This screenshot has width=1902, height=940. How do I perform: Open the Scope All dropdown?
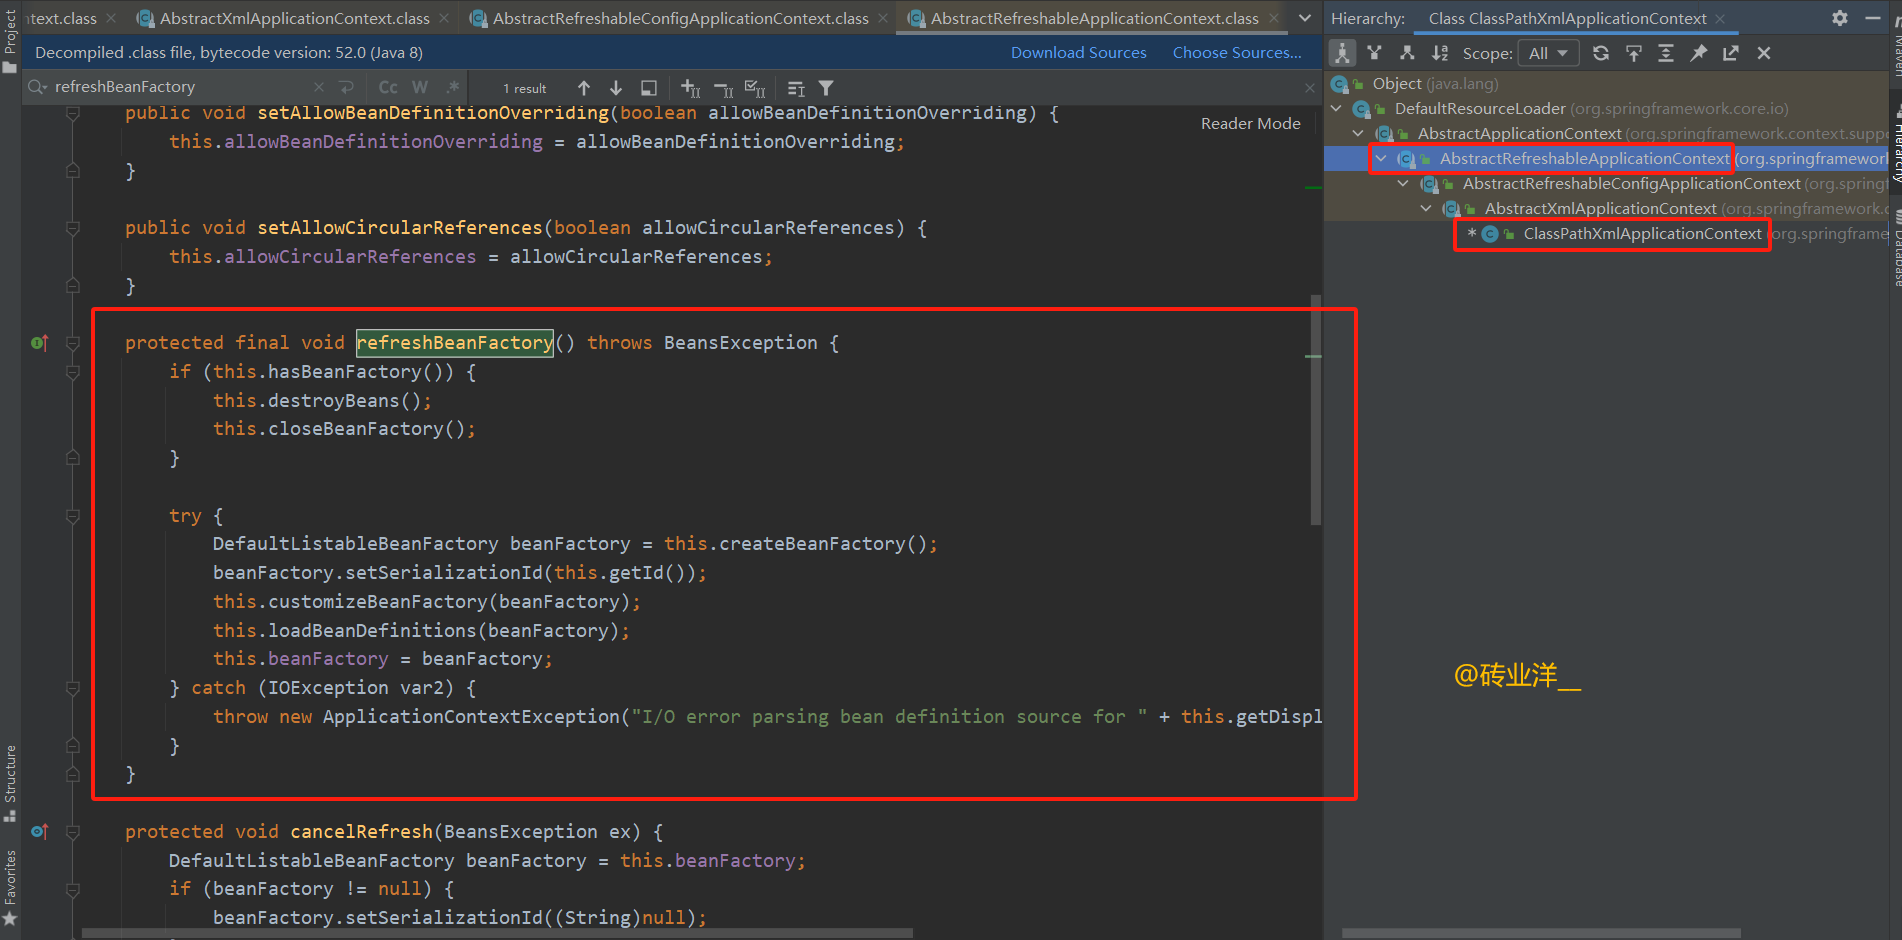pos(1549,53)
